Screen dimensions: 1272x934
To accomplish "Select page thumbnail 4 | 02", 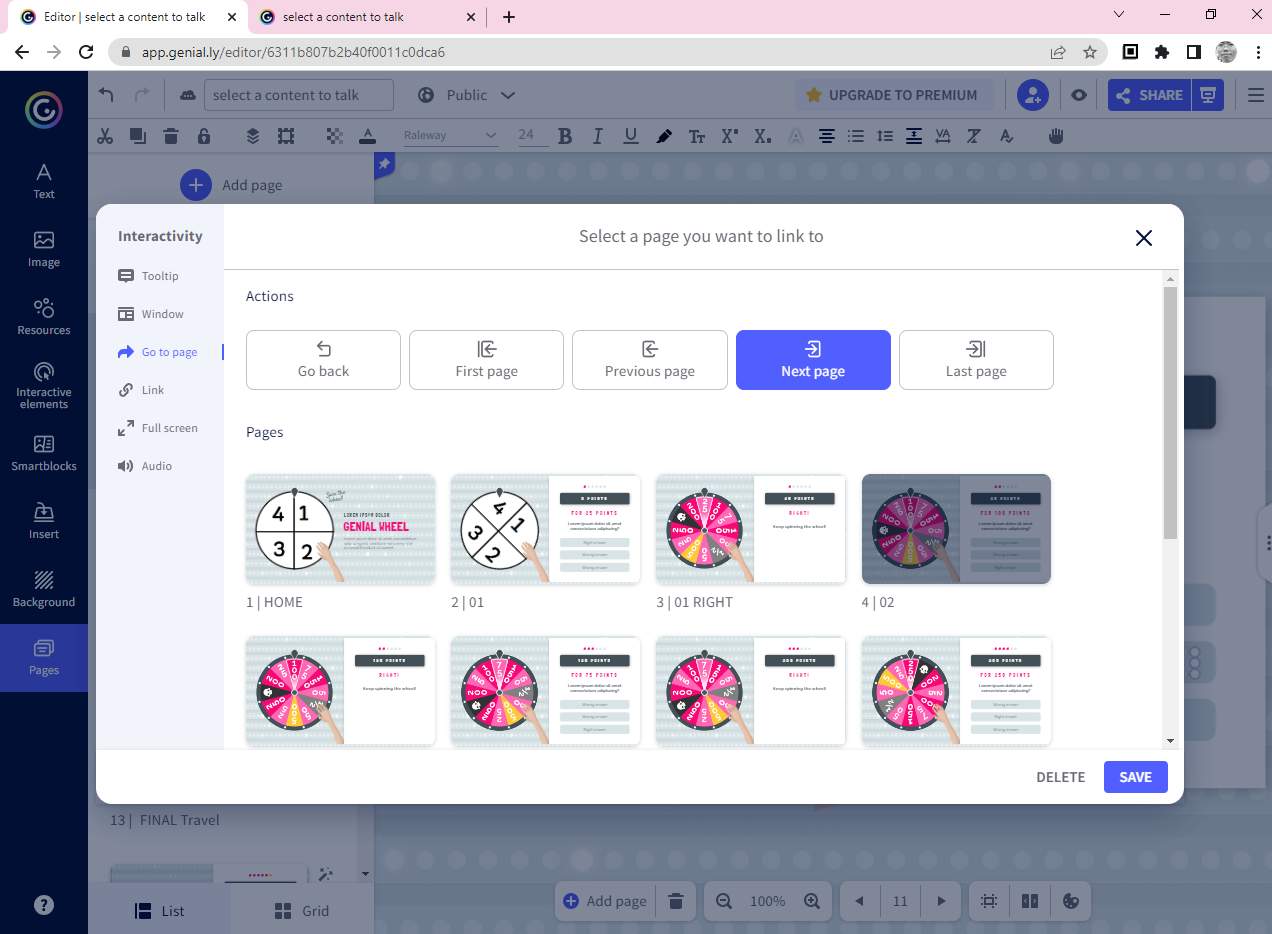I will [956, 529].
